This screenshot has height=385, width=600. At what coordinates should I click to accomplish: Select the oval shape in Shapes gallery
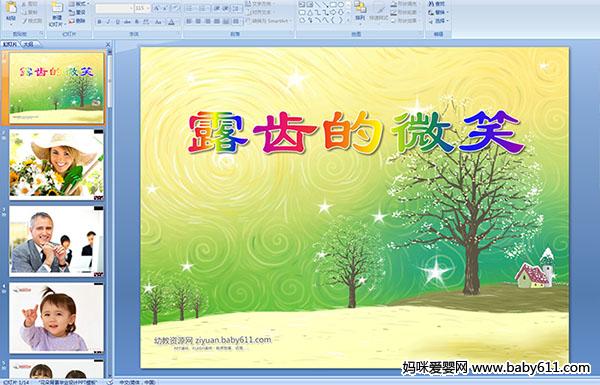[341, 5]
